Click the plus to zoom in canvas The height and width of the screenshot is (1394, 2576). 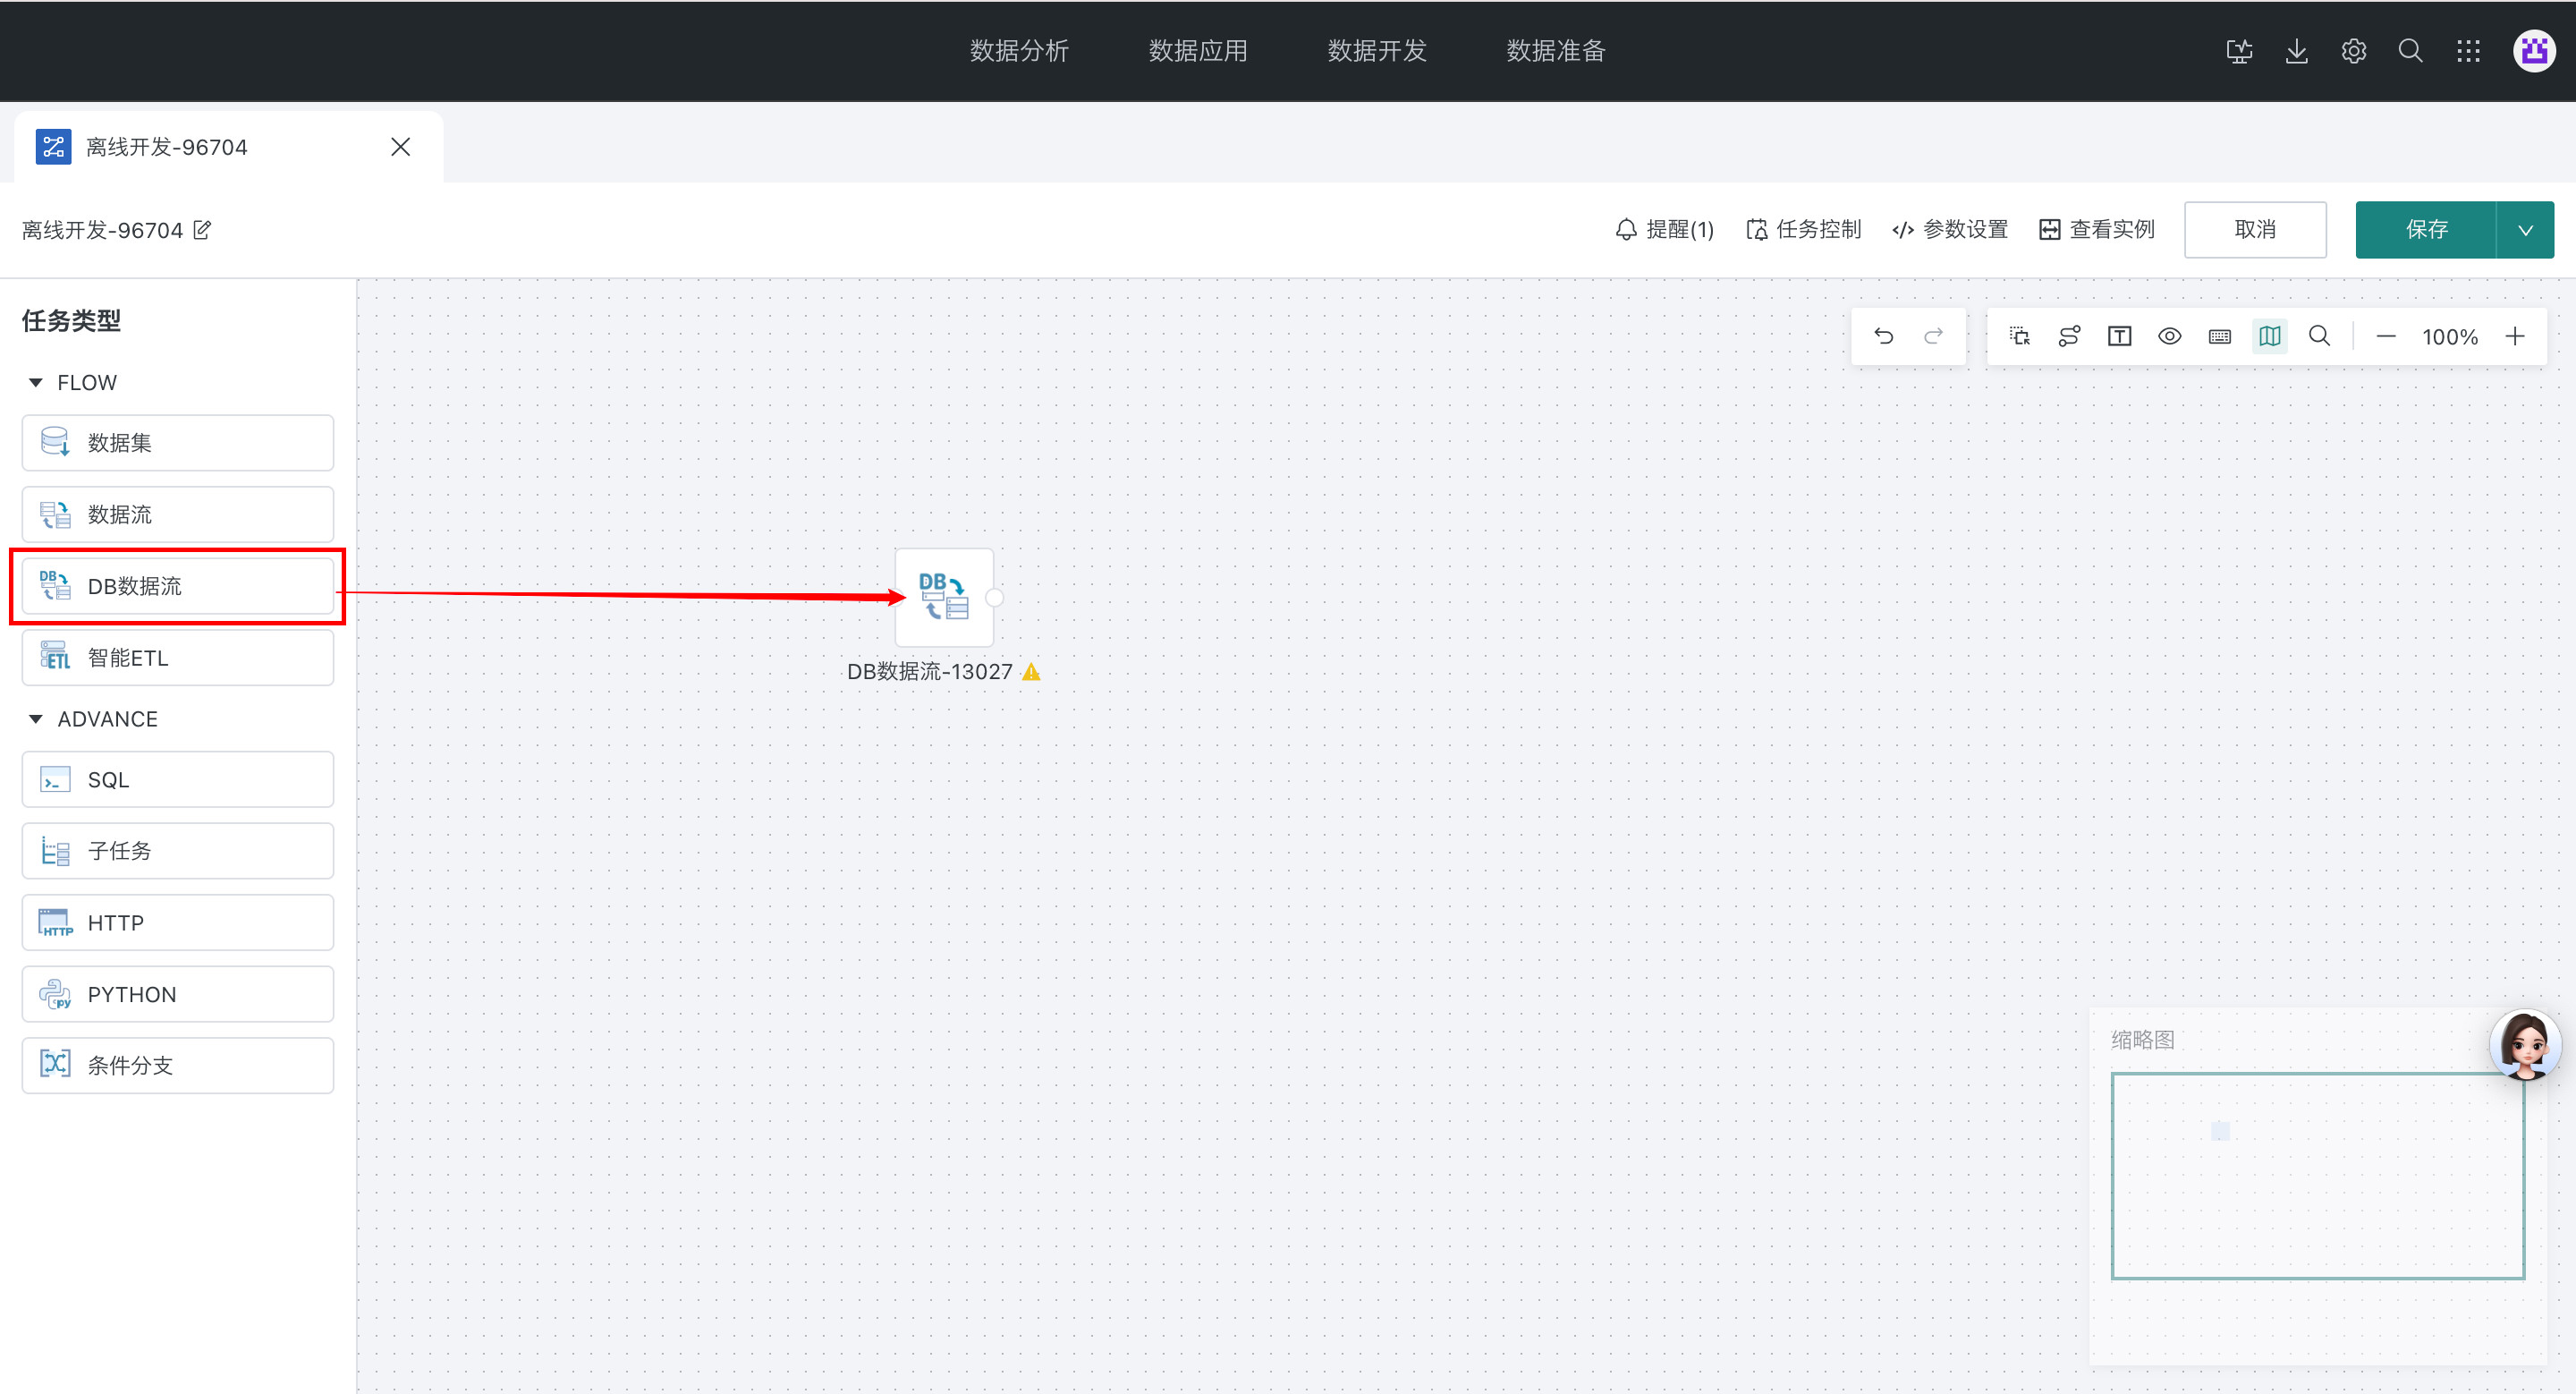coord(2515,336)
